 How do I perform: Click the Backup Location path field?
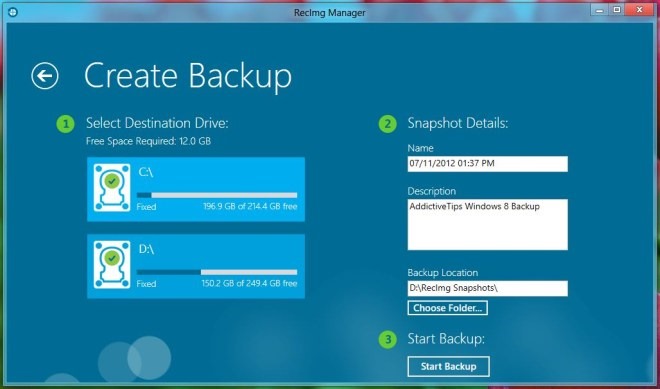point(487,288)
